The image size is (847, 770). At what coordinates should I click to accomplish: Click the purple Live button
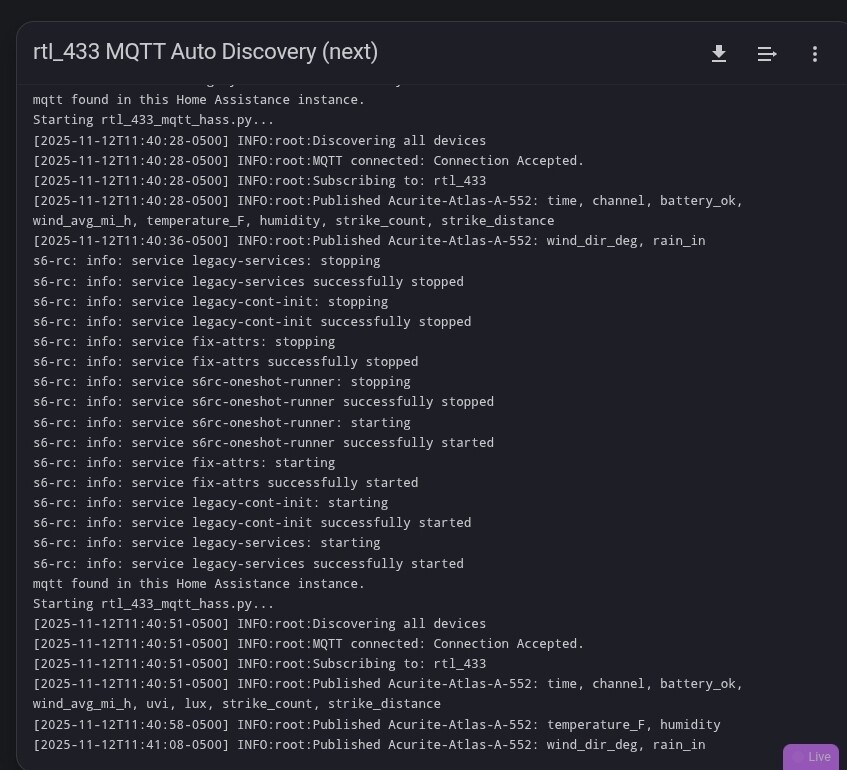(811, 757)
